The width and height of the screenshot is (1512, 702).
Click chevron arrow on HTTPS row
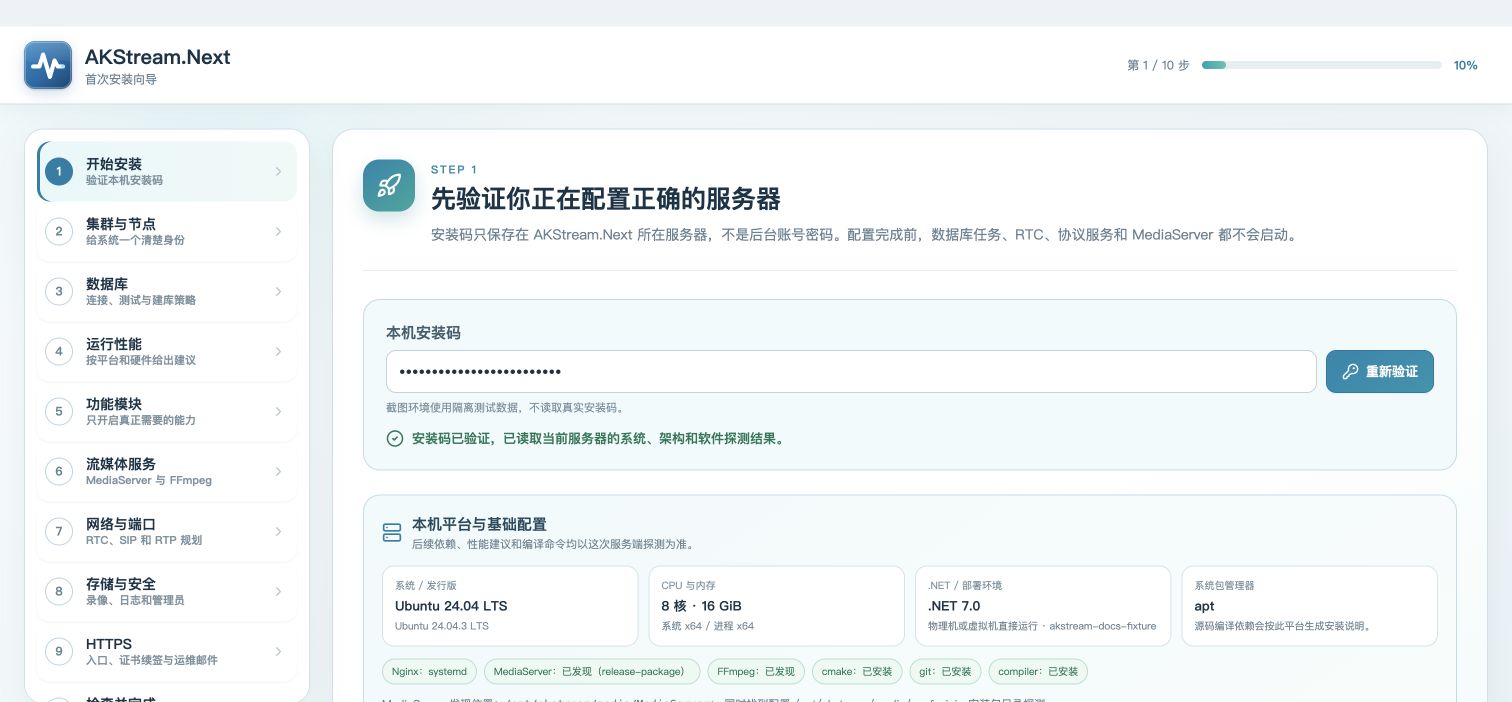278,651
